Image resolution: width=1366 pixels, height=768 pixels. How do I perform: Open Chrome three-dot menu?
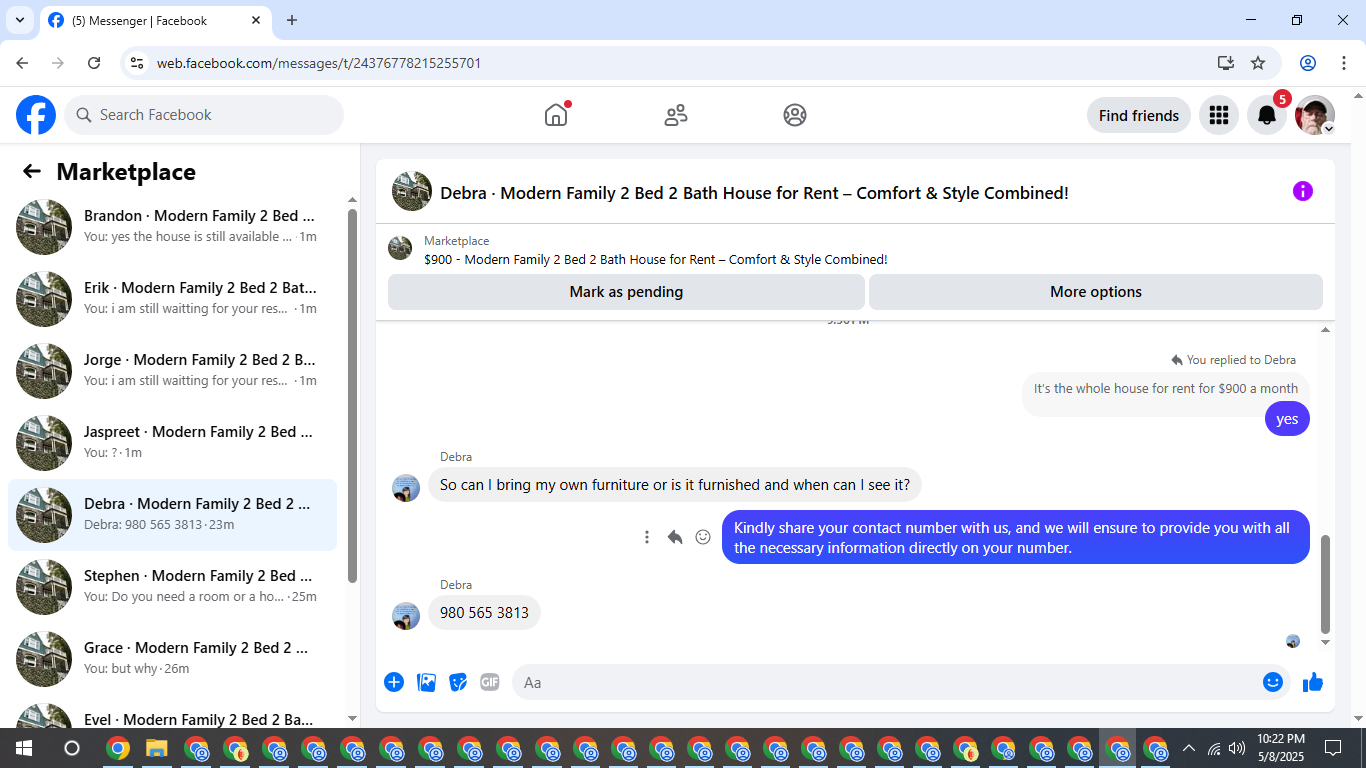point(1342,63)
